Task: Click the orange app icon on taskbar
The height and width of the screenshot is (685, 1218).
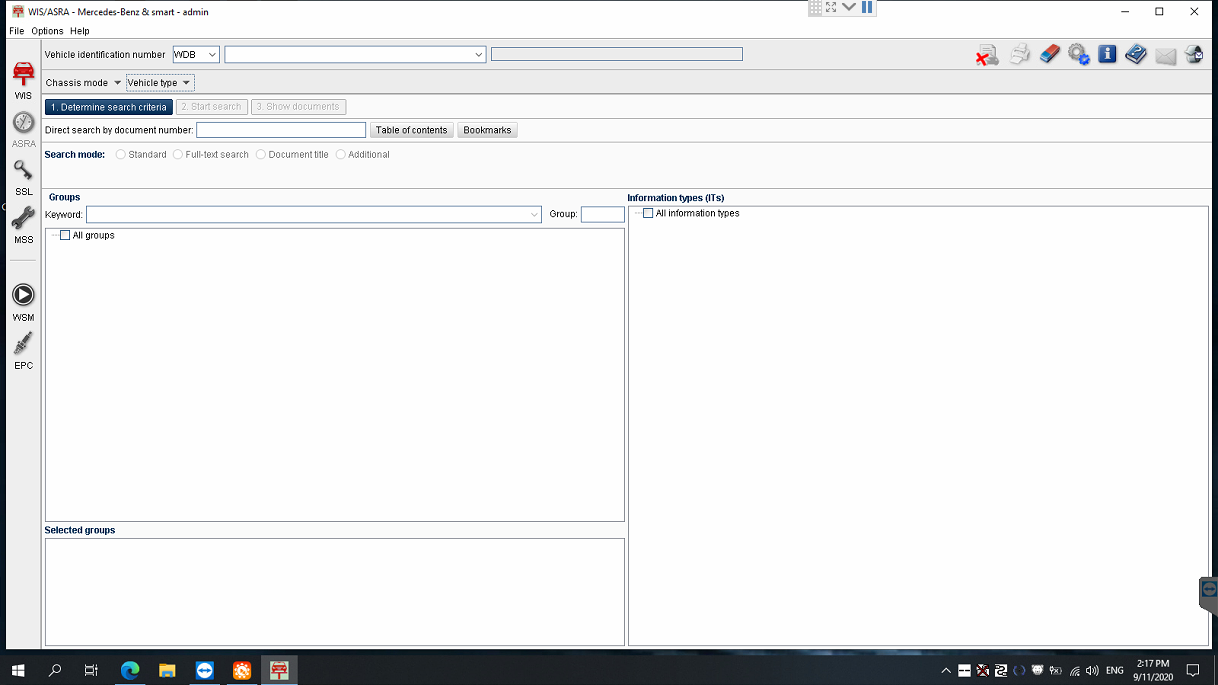Action: coord(241,670)
